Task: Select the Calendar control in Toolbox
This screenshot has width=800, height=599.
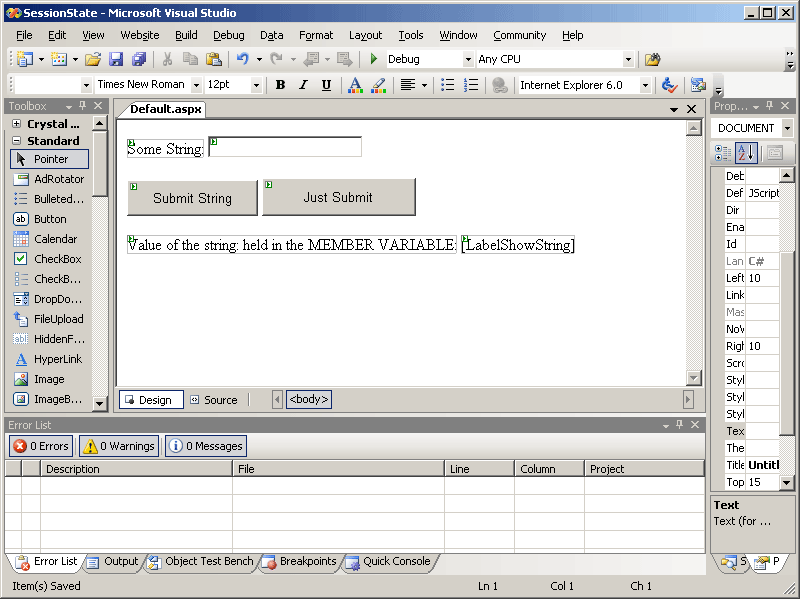Action: click(x=55, y=239)
